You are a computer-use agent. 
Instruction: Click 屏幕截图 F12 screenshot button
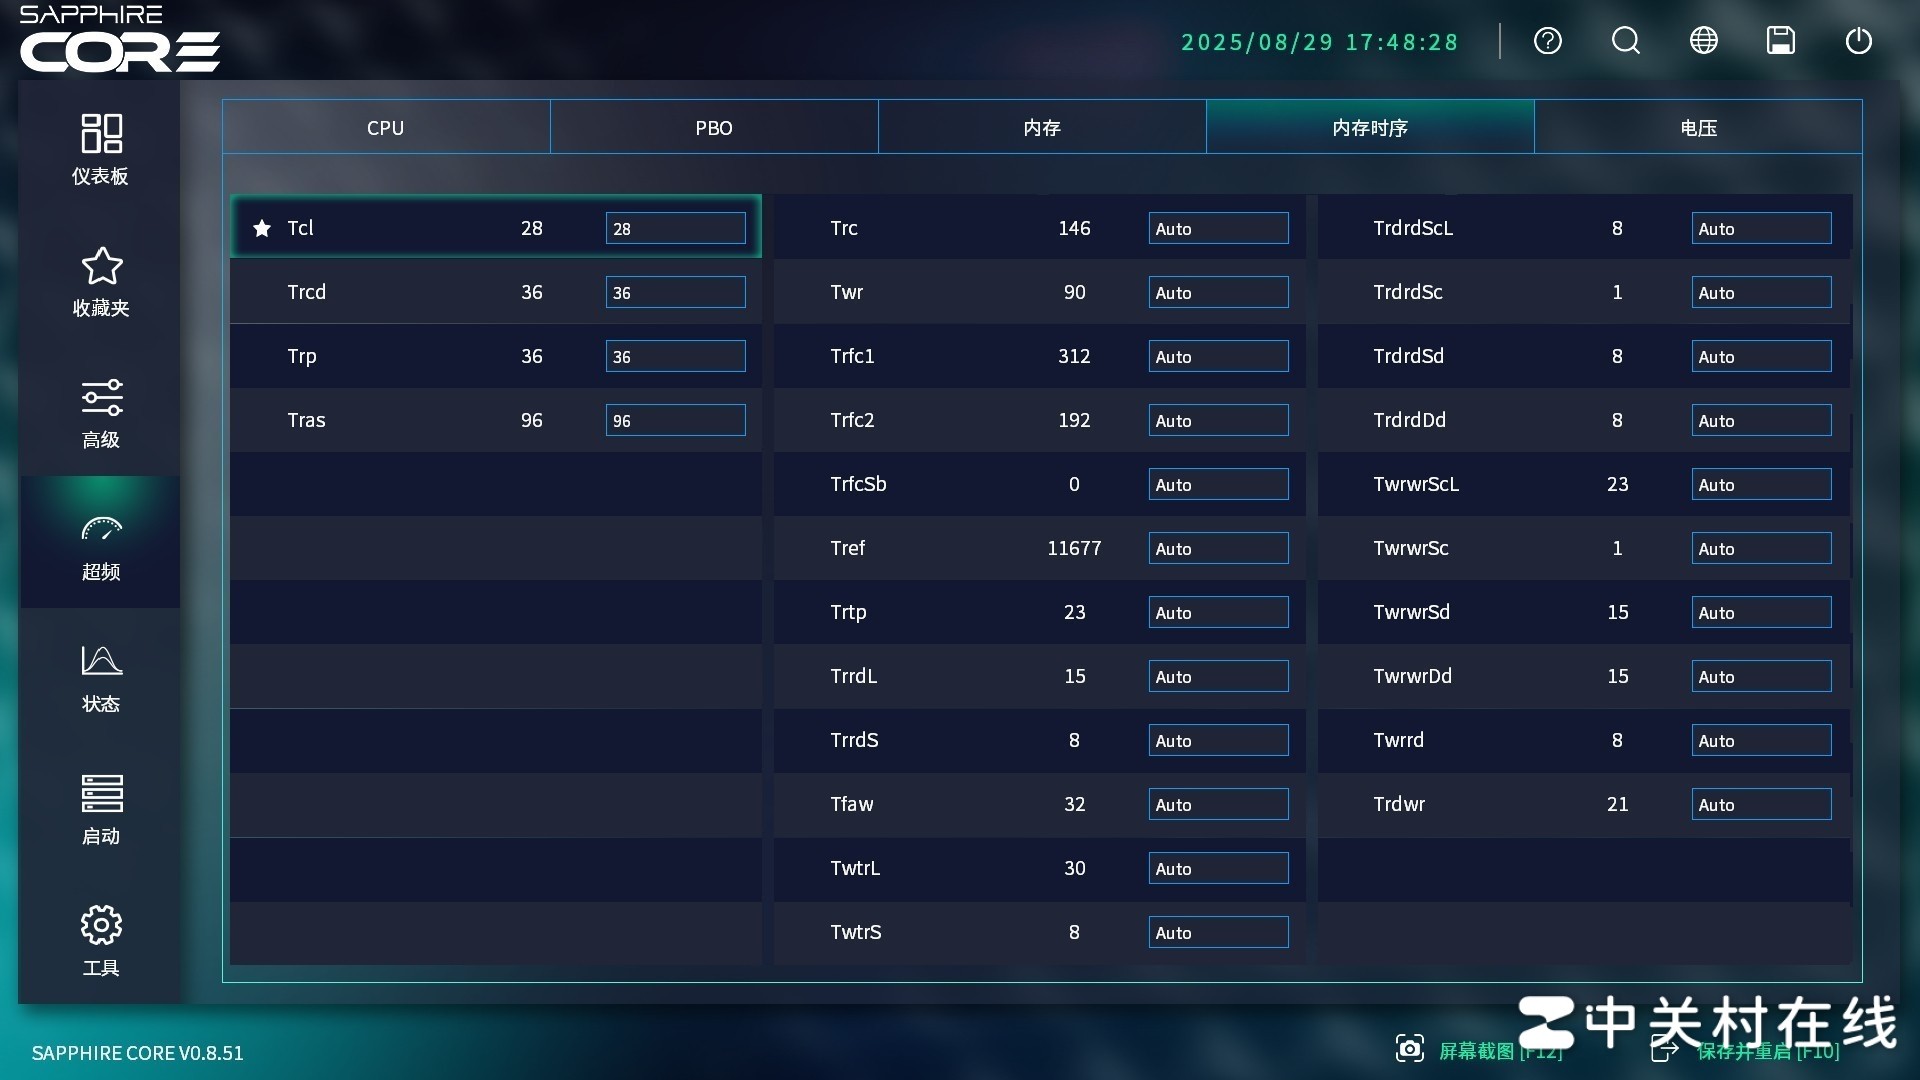tap(1480, 1050)
